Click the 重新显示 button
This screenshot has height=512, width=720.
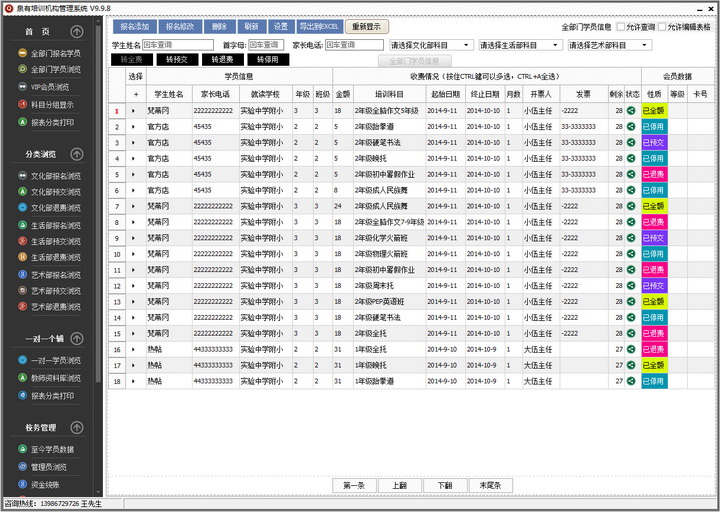[366, 27]
